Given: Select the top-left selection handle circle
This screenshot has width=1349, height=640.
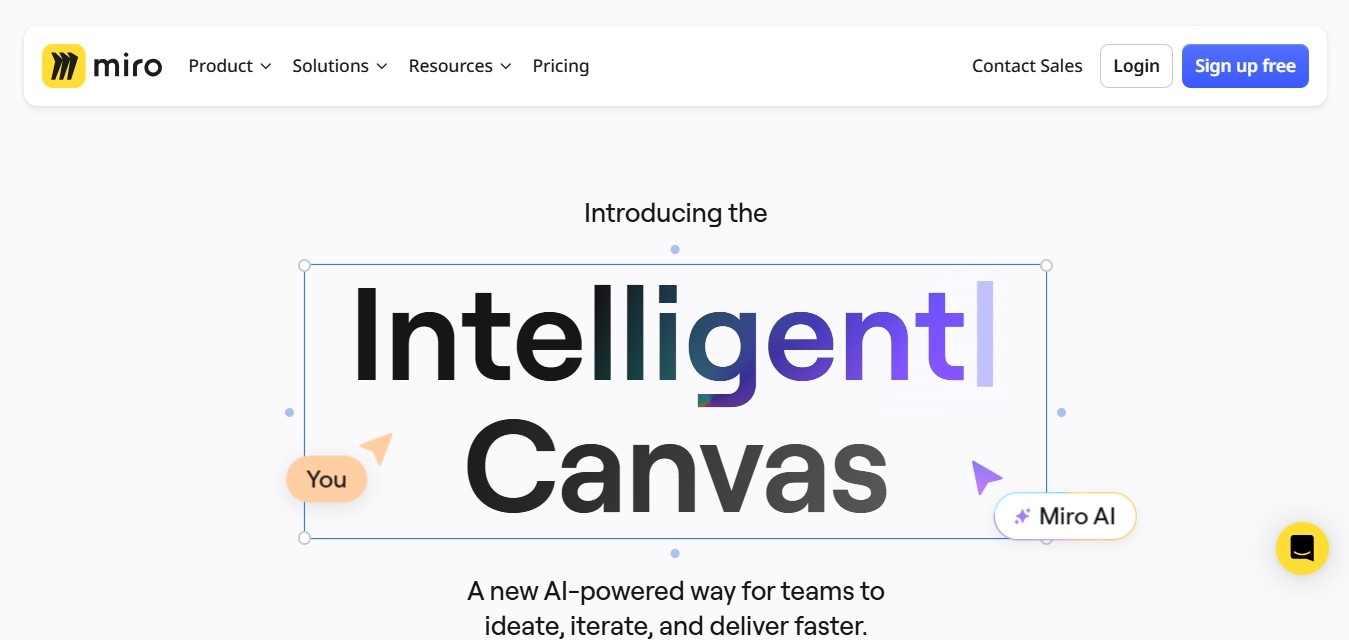Looking at the screenshot, I should (x=305, y=266).
